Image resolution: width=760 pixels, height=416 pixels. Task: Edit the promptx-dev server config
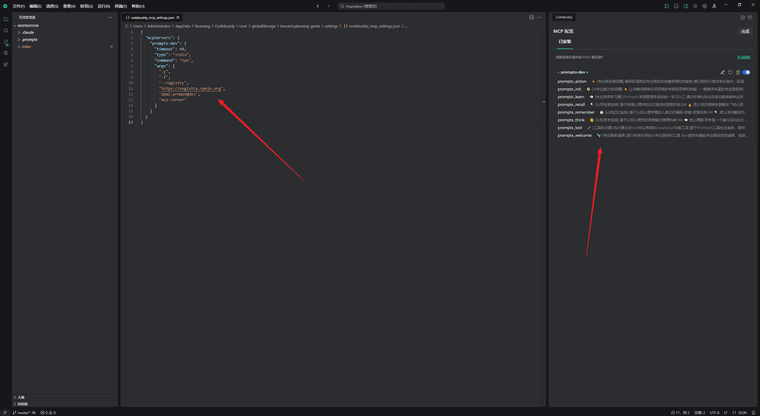pyautogui.click(x=722, y=72)
